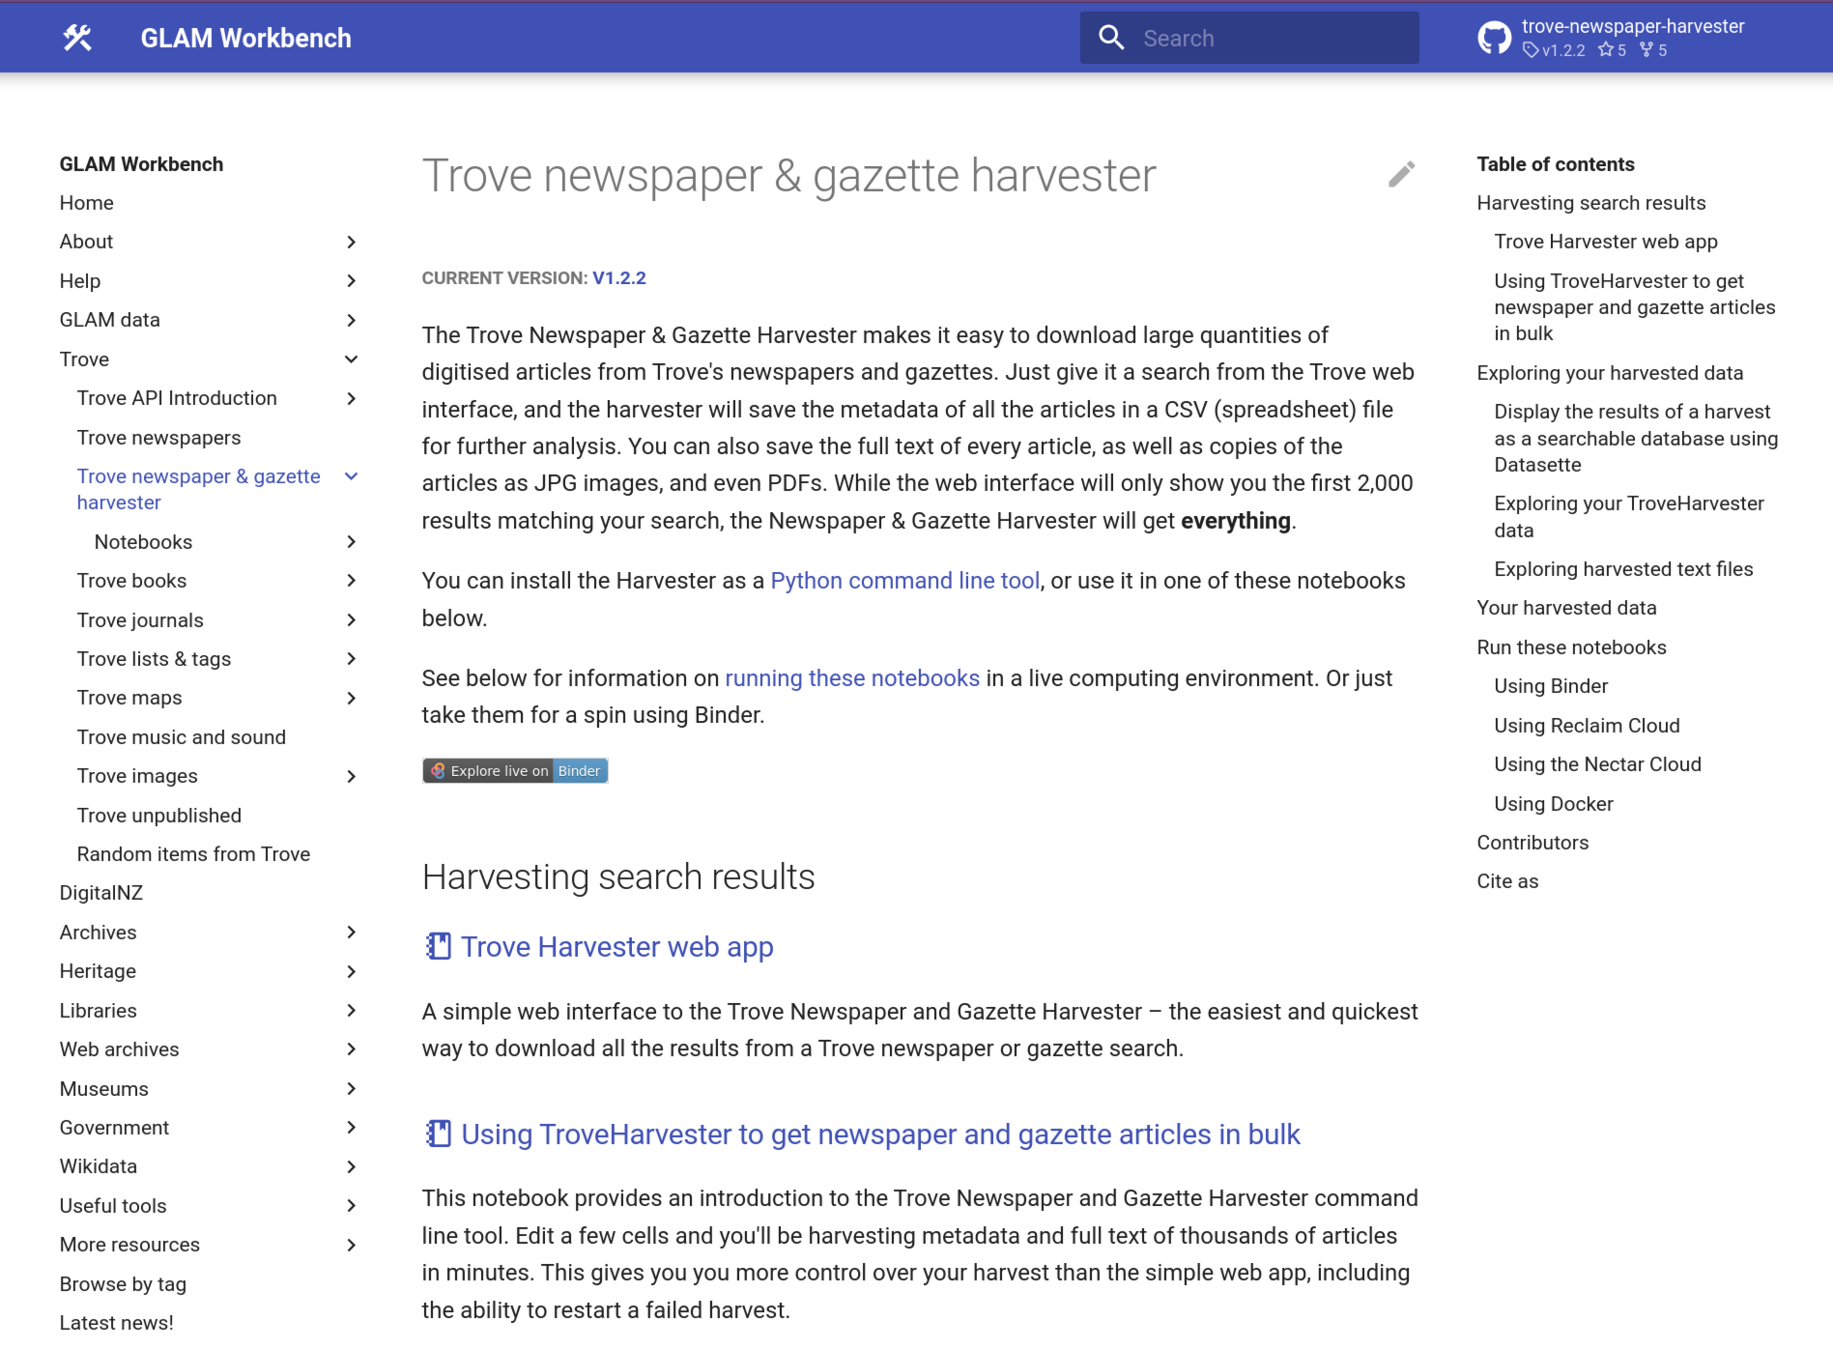Screen dimensions: 1833x1350
Task: Open Trove unpublished page
Action: (x=159, y=815)
